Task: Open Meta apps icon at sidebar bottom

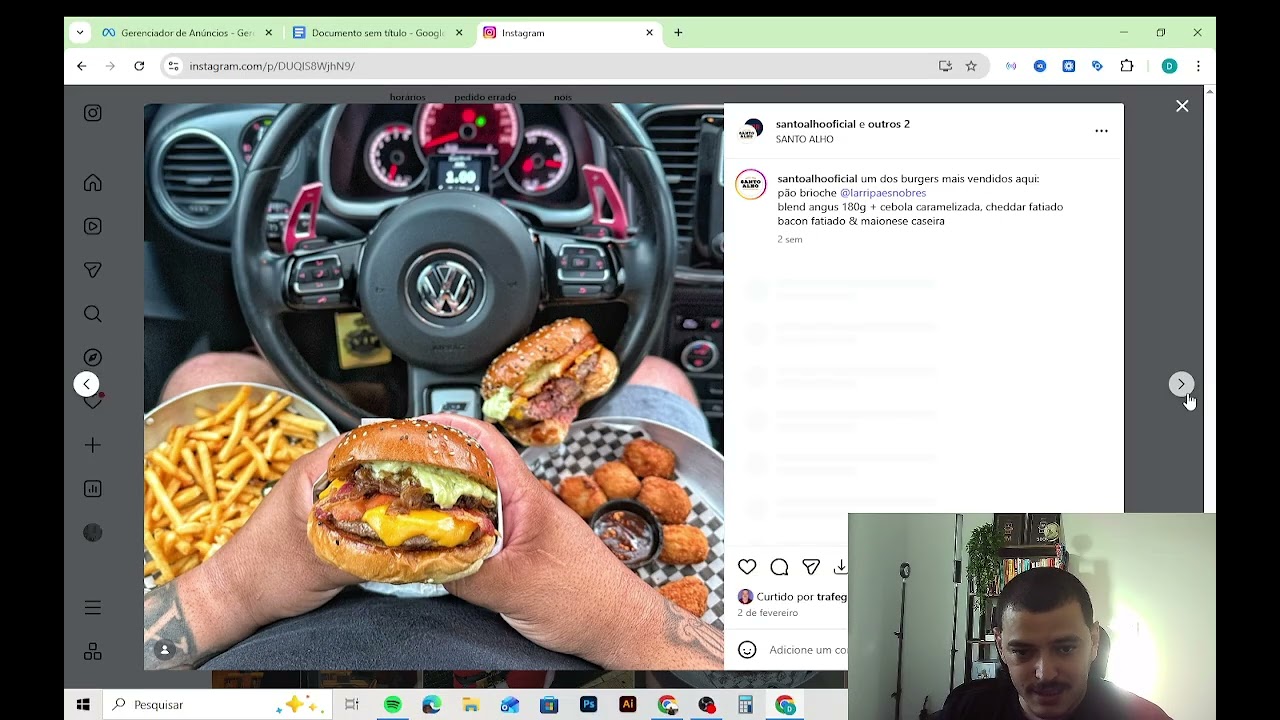Action: pyautogui.click(x=92, y=652)
